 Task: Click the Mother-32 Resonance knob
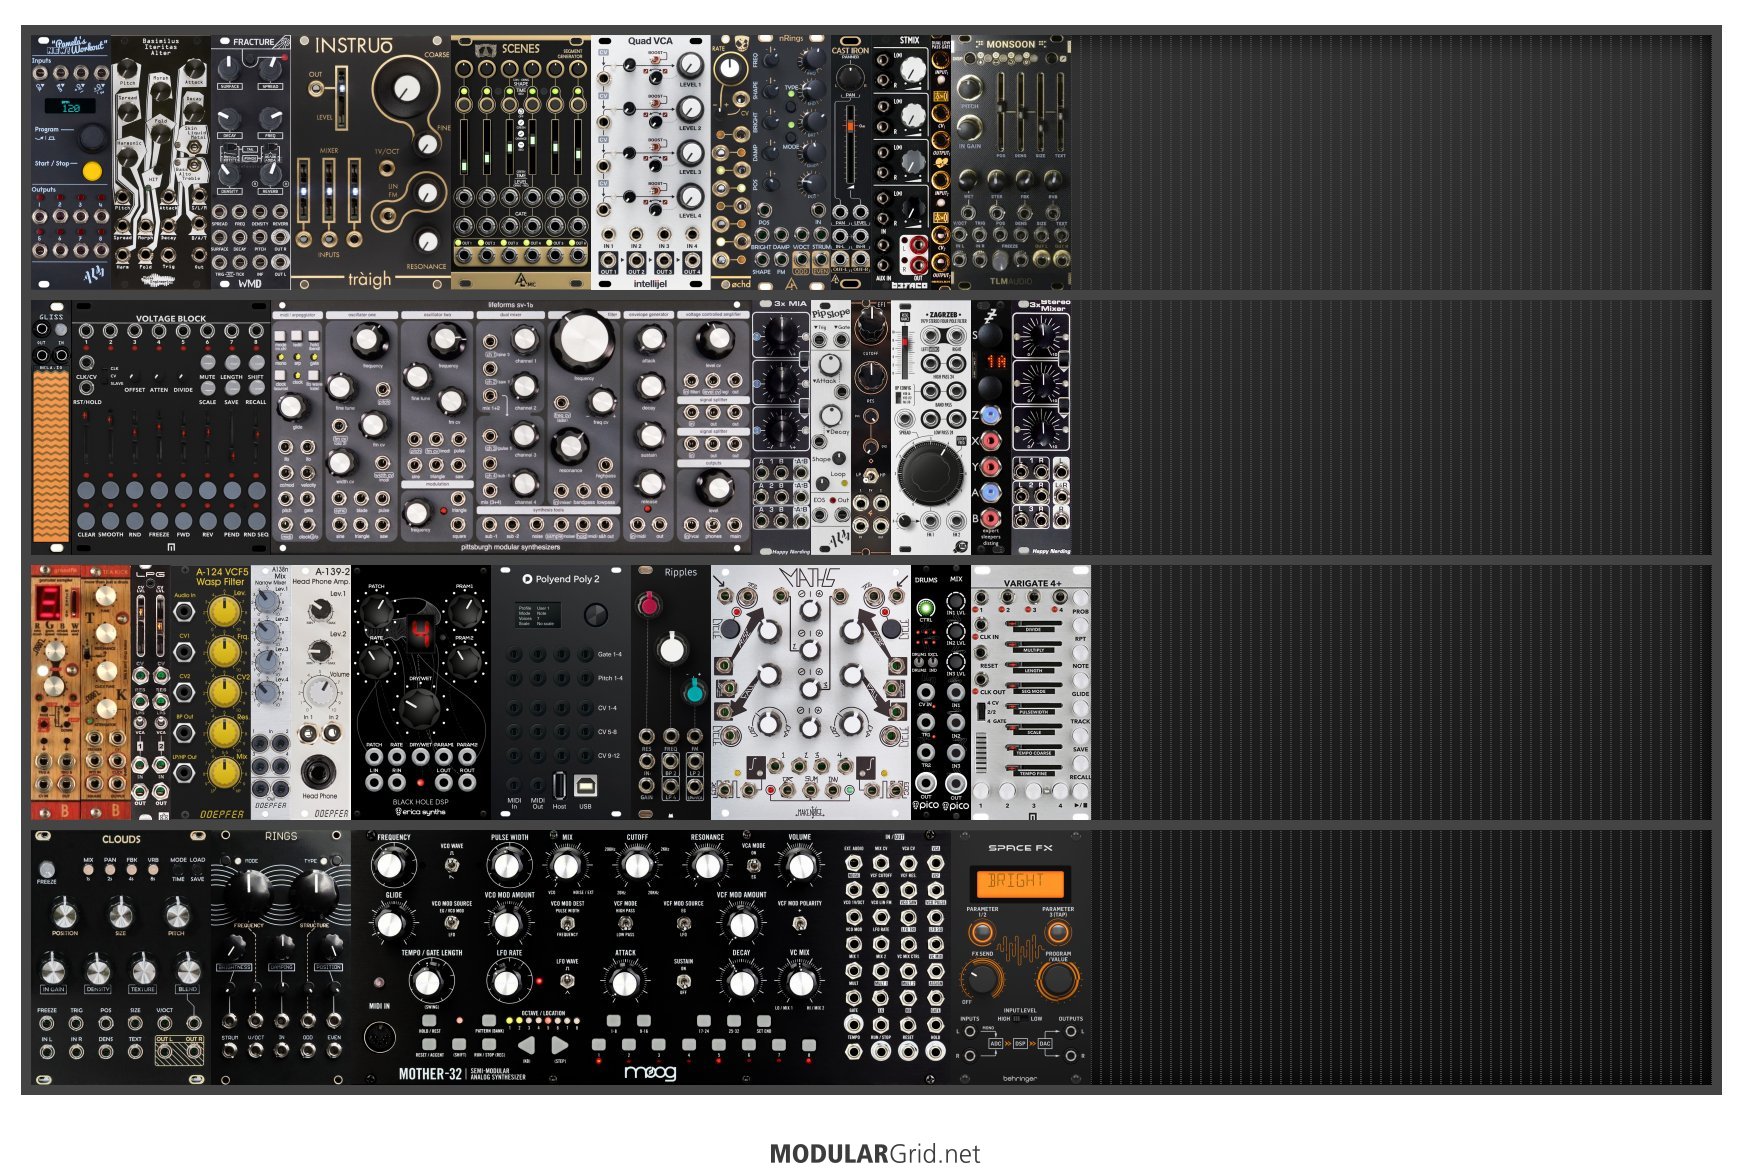(x=707, y=866)
